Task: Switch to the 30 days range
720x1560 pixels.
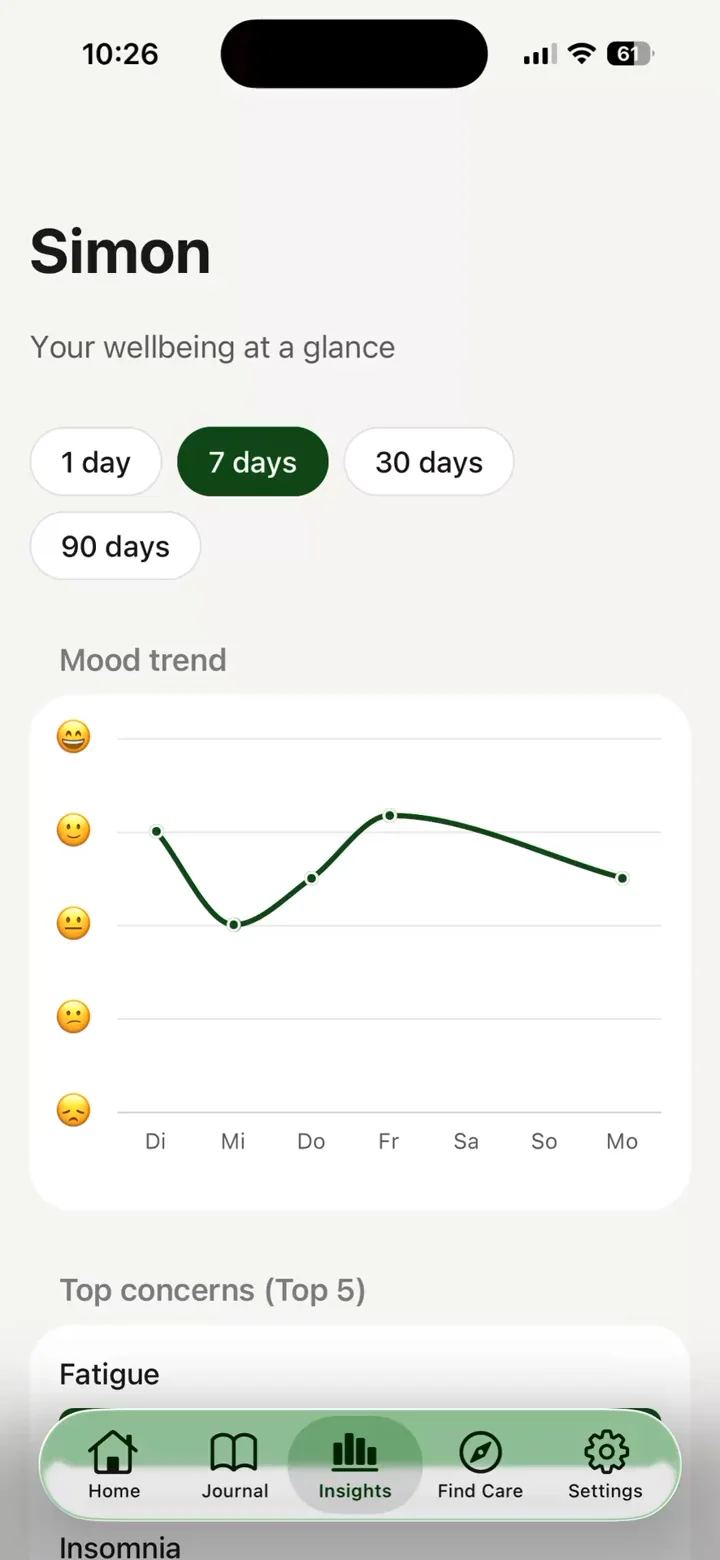Action: pyautogui.click(x=429, y=462)
